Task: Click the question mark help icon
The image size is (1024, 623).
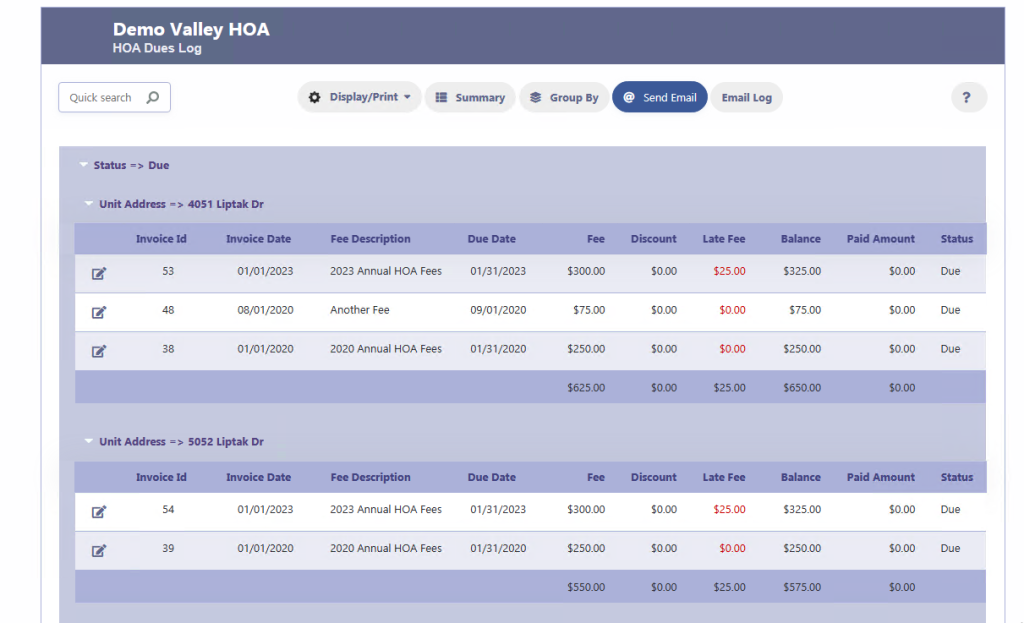Action: (x=967, y=97)
